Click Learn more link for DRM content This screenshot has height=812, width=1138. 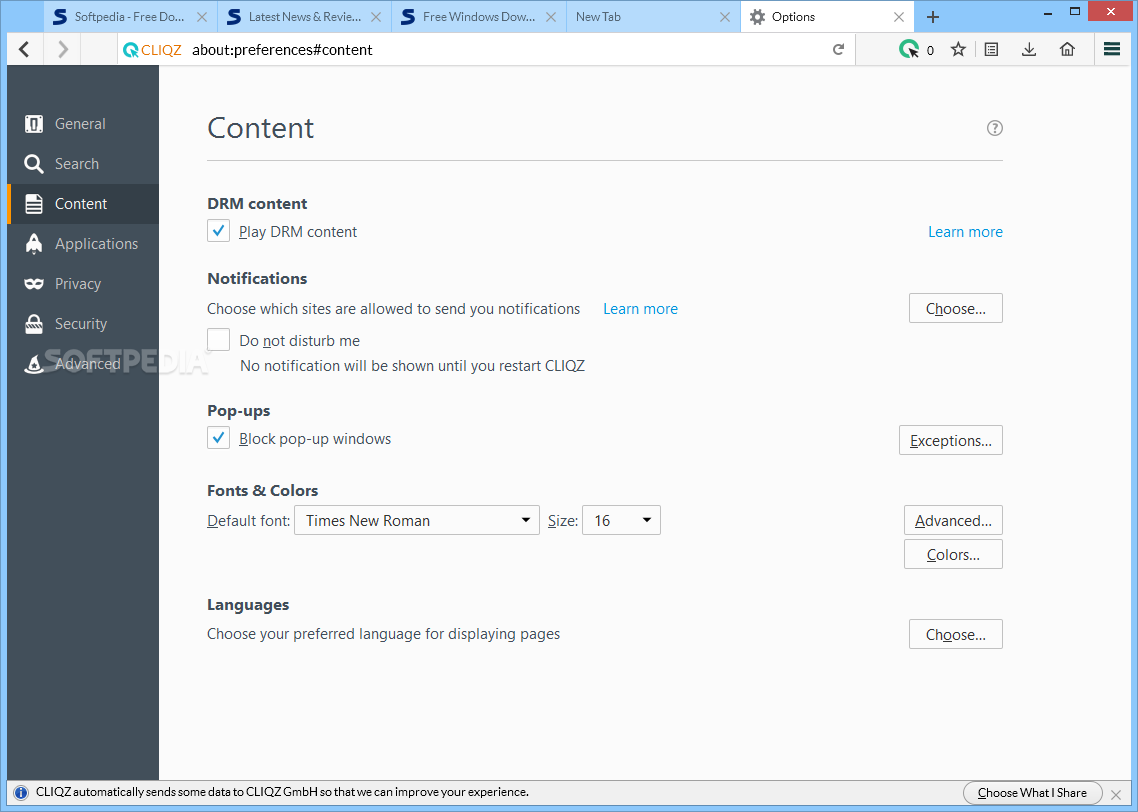pyautogui.click(x=965, y=231)
